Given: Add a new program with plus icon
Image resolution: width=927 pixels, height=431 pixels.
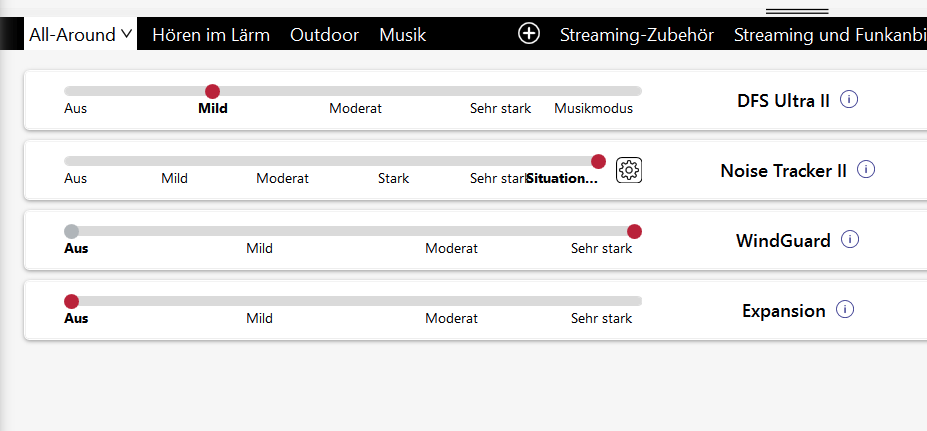Looking at the screenshot, I should [x=529, y=34].
